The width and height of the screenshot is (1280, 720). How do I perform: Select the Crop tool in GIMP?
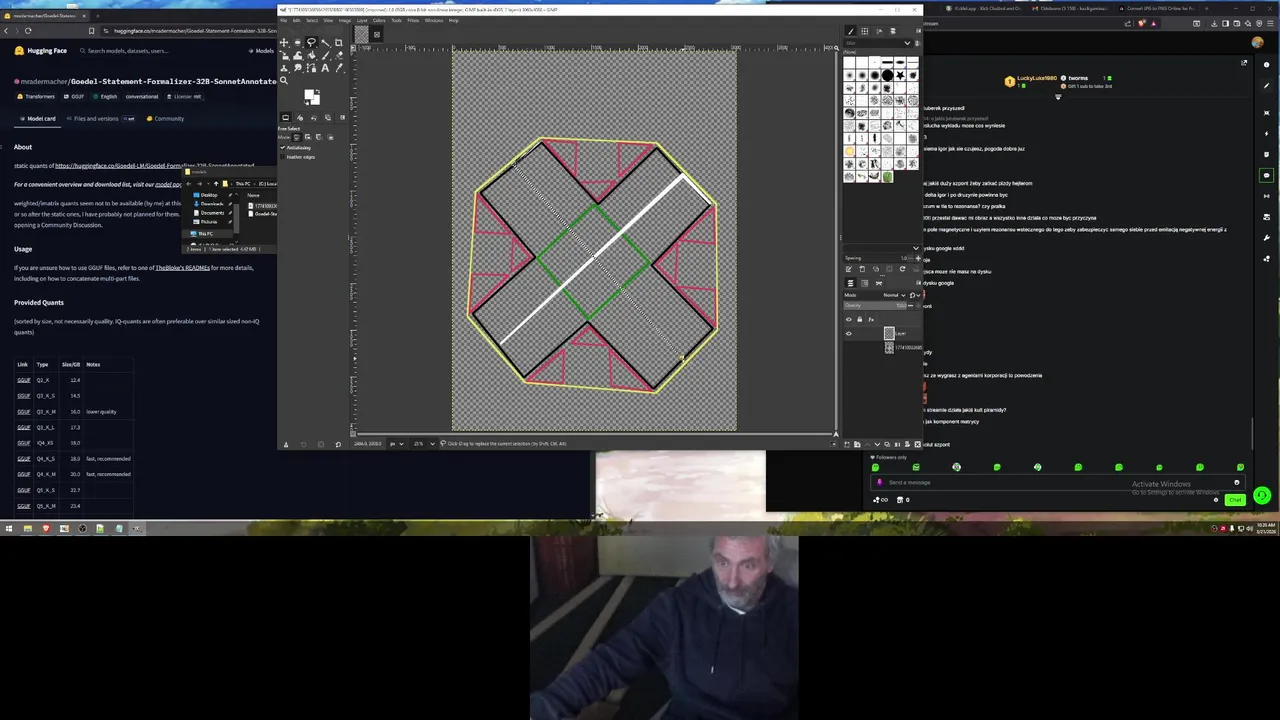point(339,43)
